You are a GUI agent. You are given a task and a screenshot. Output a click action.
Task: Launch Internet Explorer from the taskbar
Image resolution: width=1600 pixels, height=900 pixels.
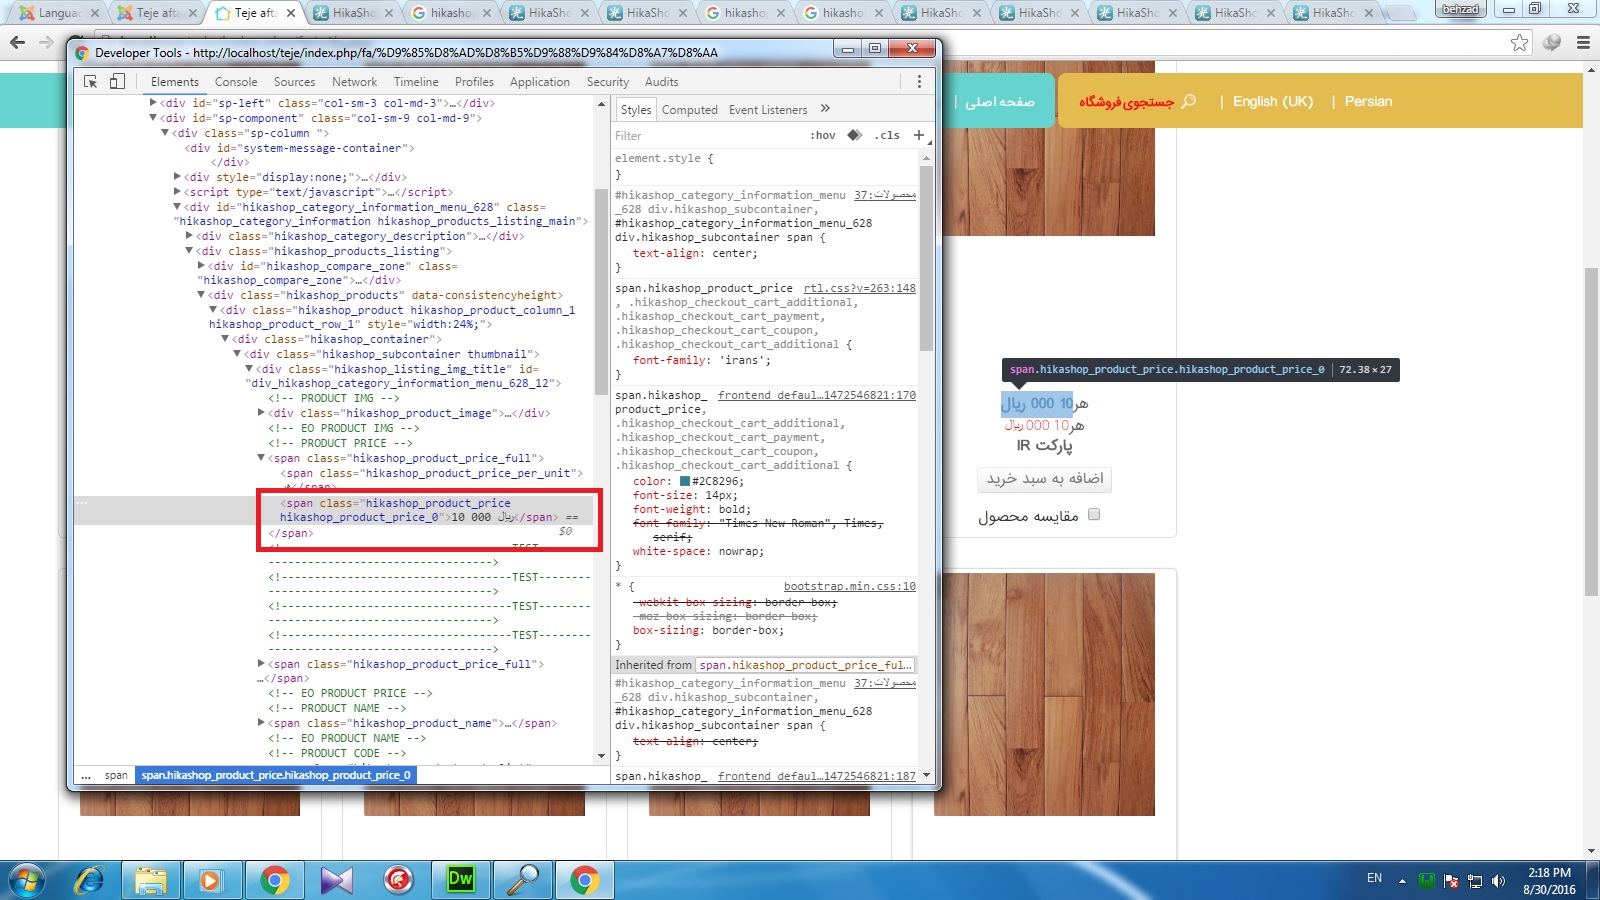(x=90, y=880)
